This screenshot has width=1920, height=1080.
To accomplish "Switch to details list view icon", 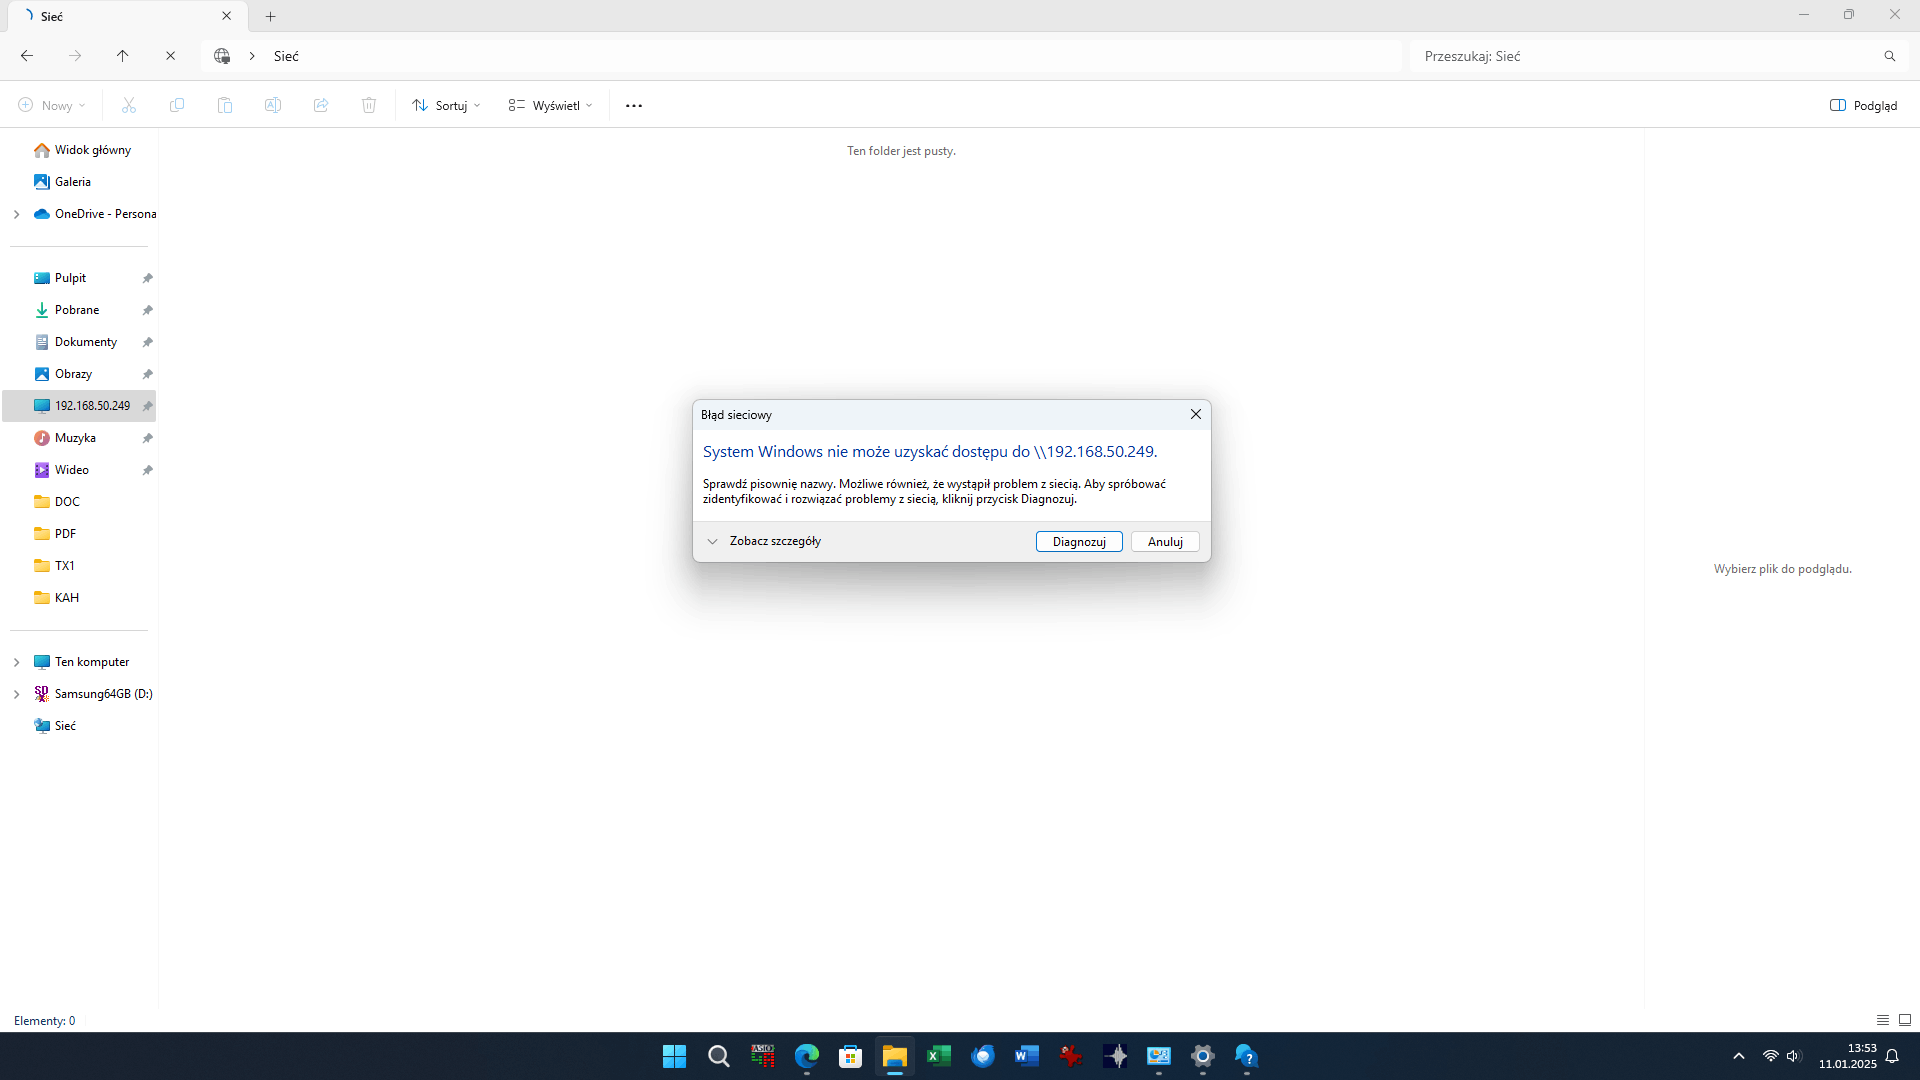I will [1882, 1020].
